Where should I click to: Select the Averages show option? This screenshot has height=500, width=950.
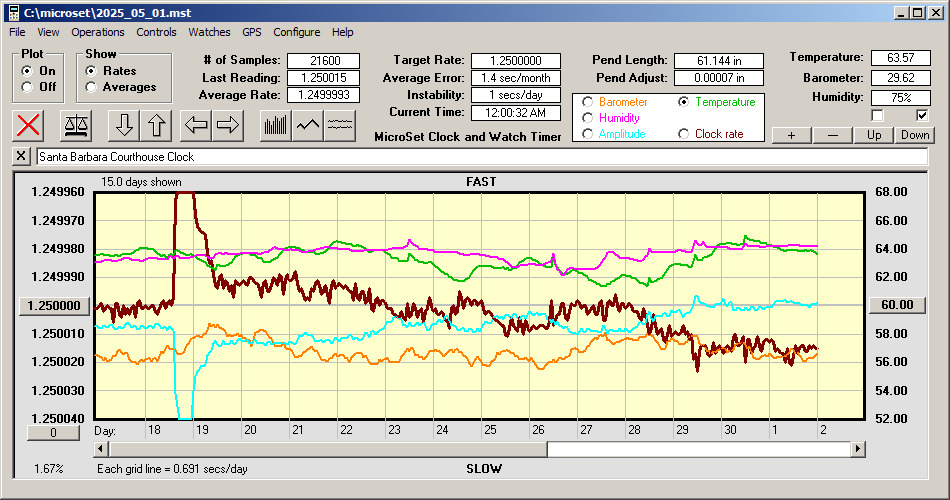point(92,87)
